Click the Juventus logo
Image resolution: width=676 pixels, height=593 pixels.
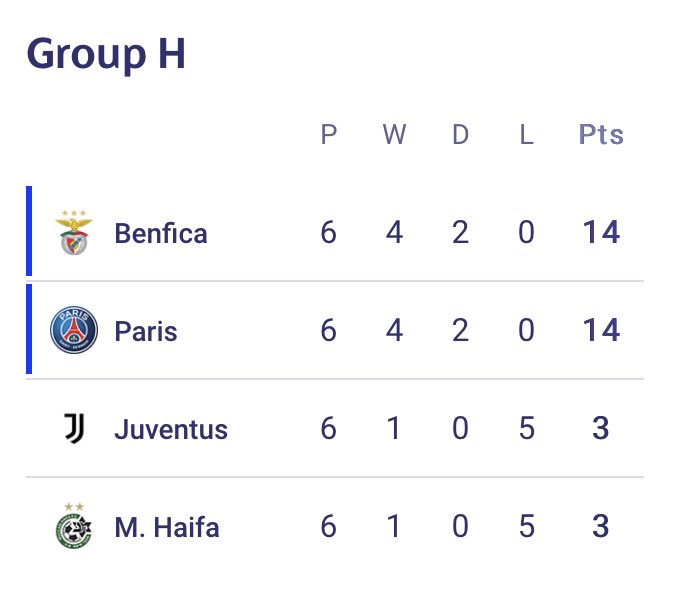click(74, 429)
